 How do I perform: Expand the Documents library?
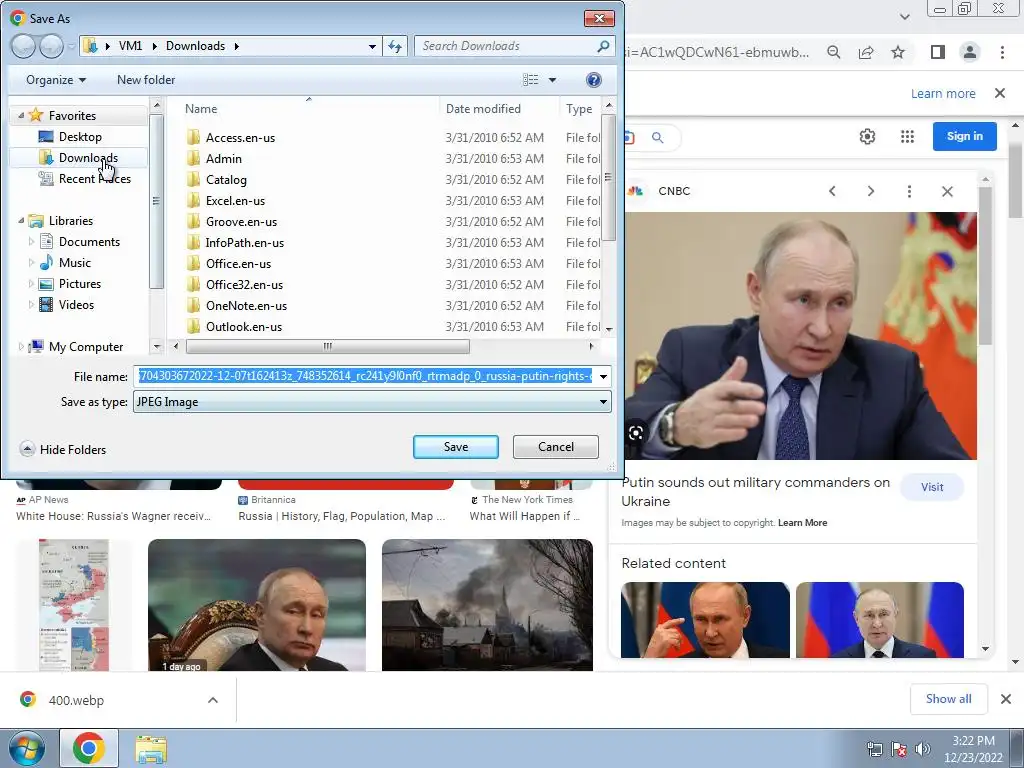coord(31,242)
